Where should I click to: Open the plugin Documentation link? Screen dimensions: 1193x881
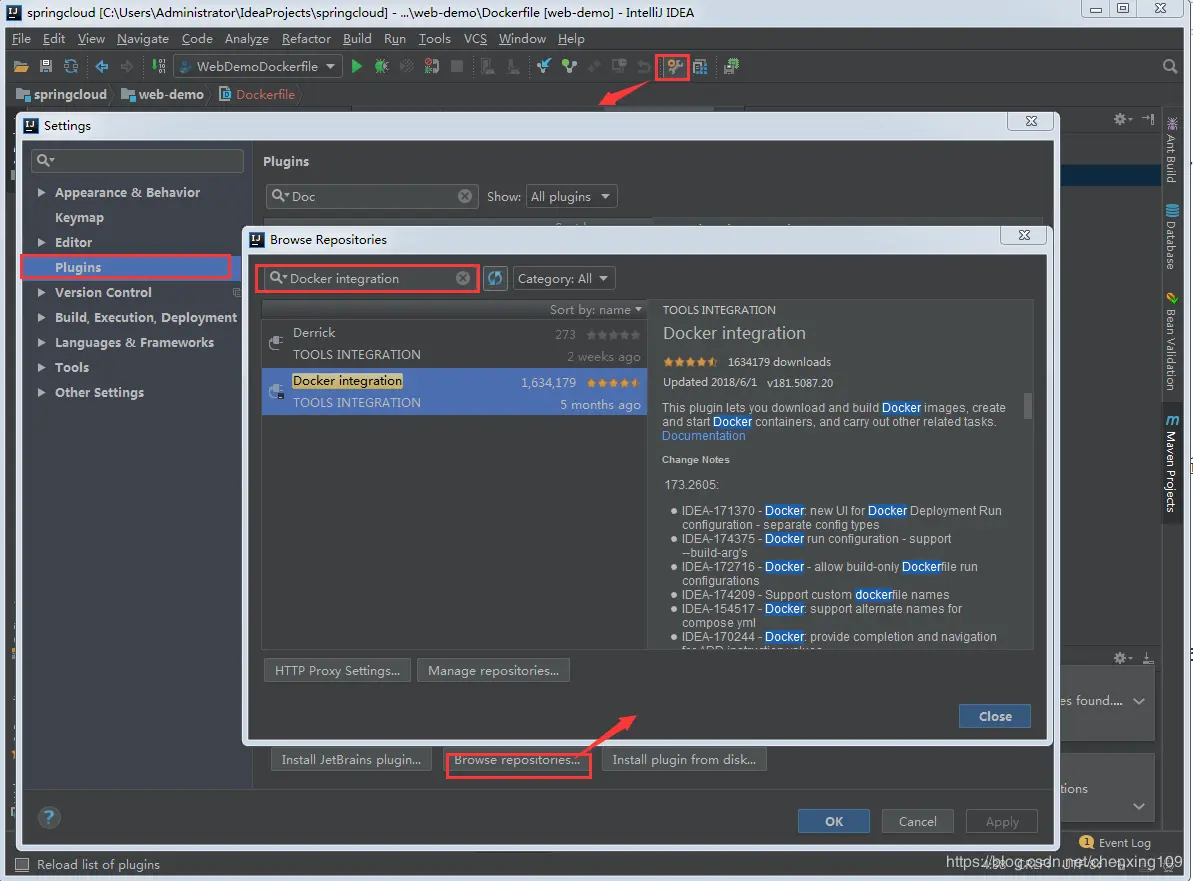[x=703, y=436]
